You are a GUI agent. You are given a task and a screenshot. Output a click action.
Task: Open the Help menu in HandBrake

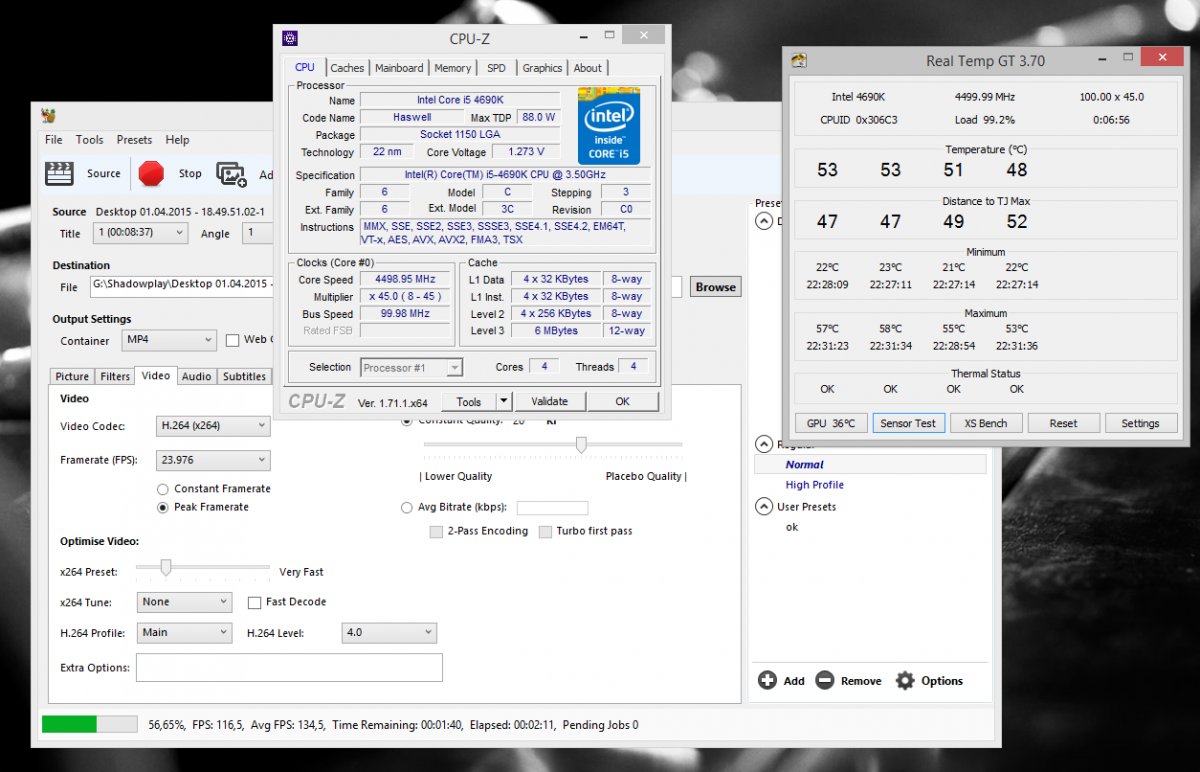point(177,140)
